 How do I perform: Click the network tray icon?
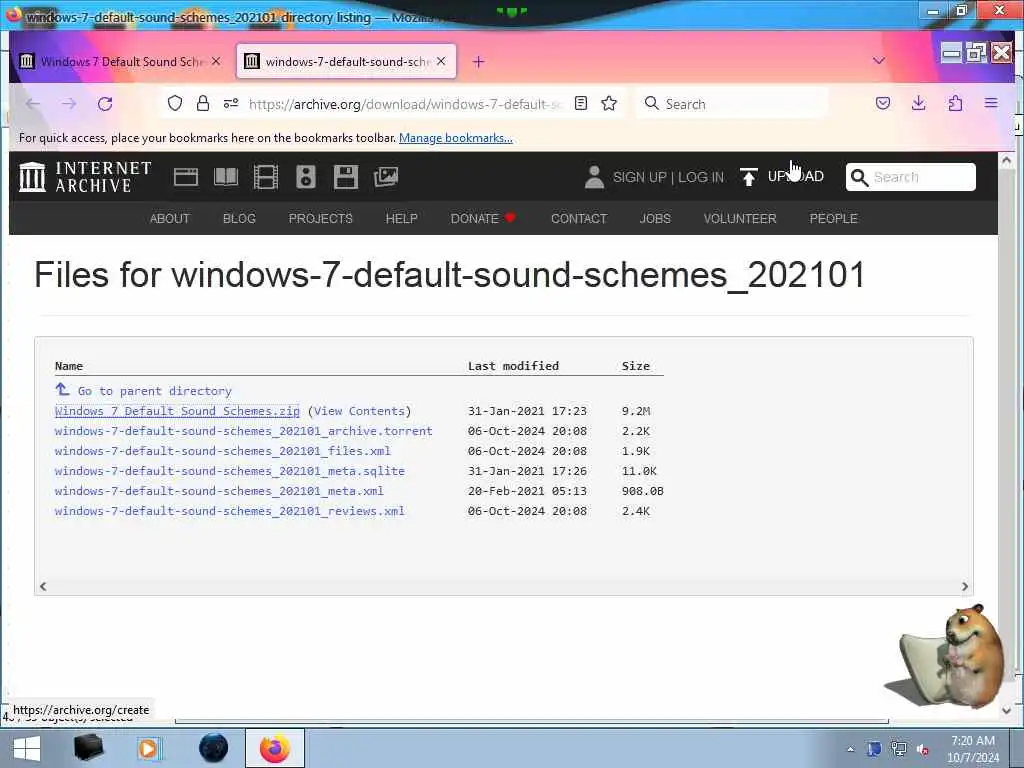(899, 749)
